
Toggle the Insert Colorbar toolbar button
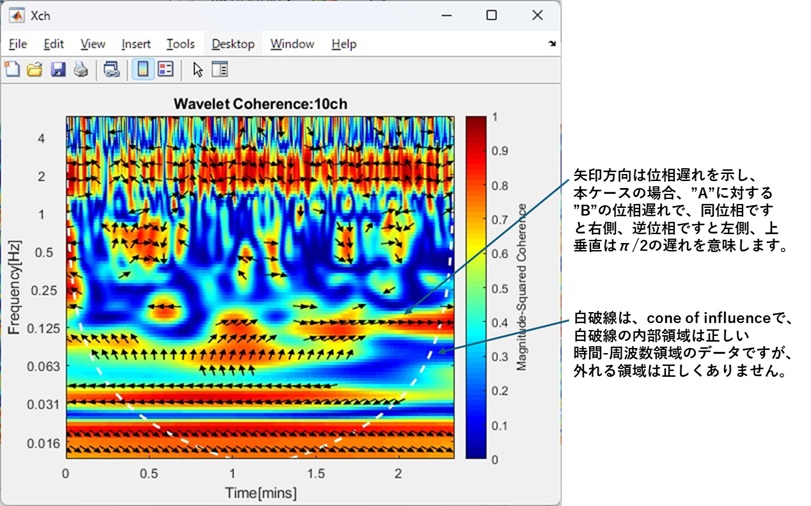click(142, 70)
